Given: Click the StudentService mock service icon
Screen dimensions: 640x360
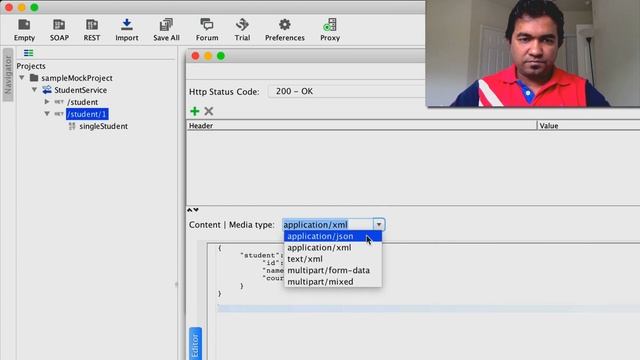Looking at the screenshot, I should pyautogui.click(x=47, y=90).
